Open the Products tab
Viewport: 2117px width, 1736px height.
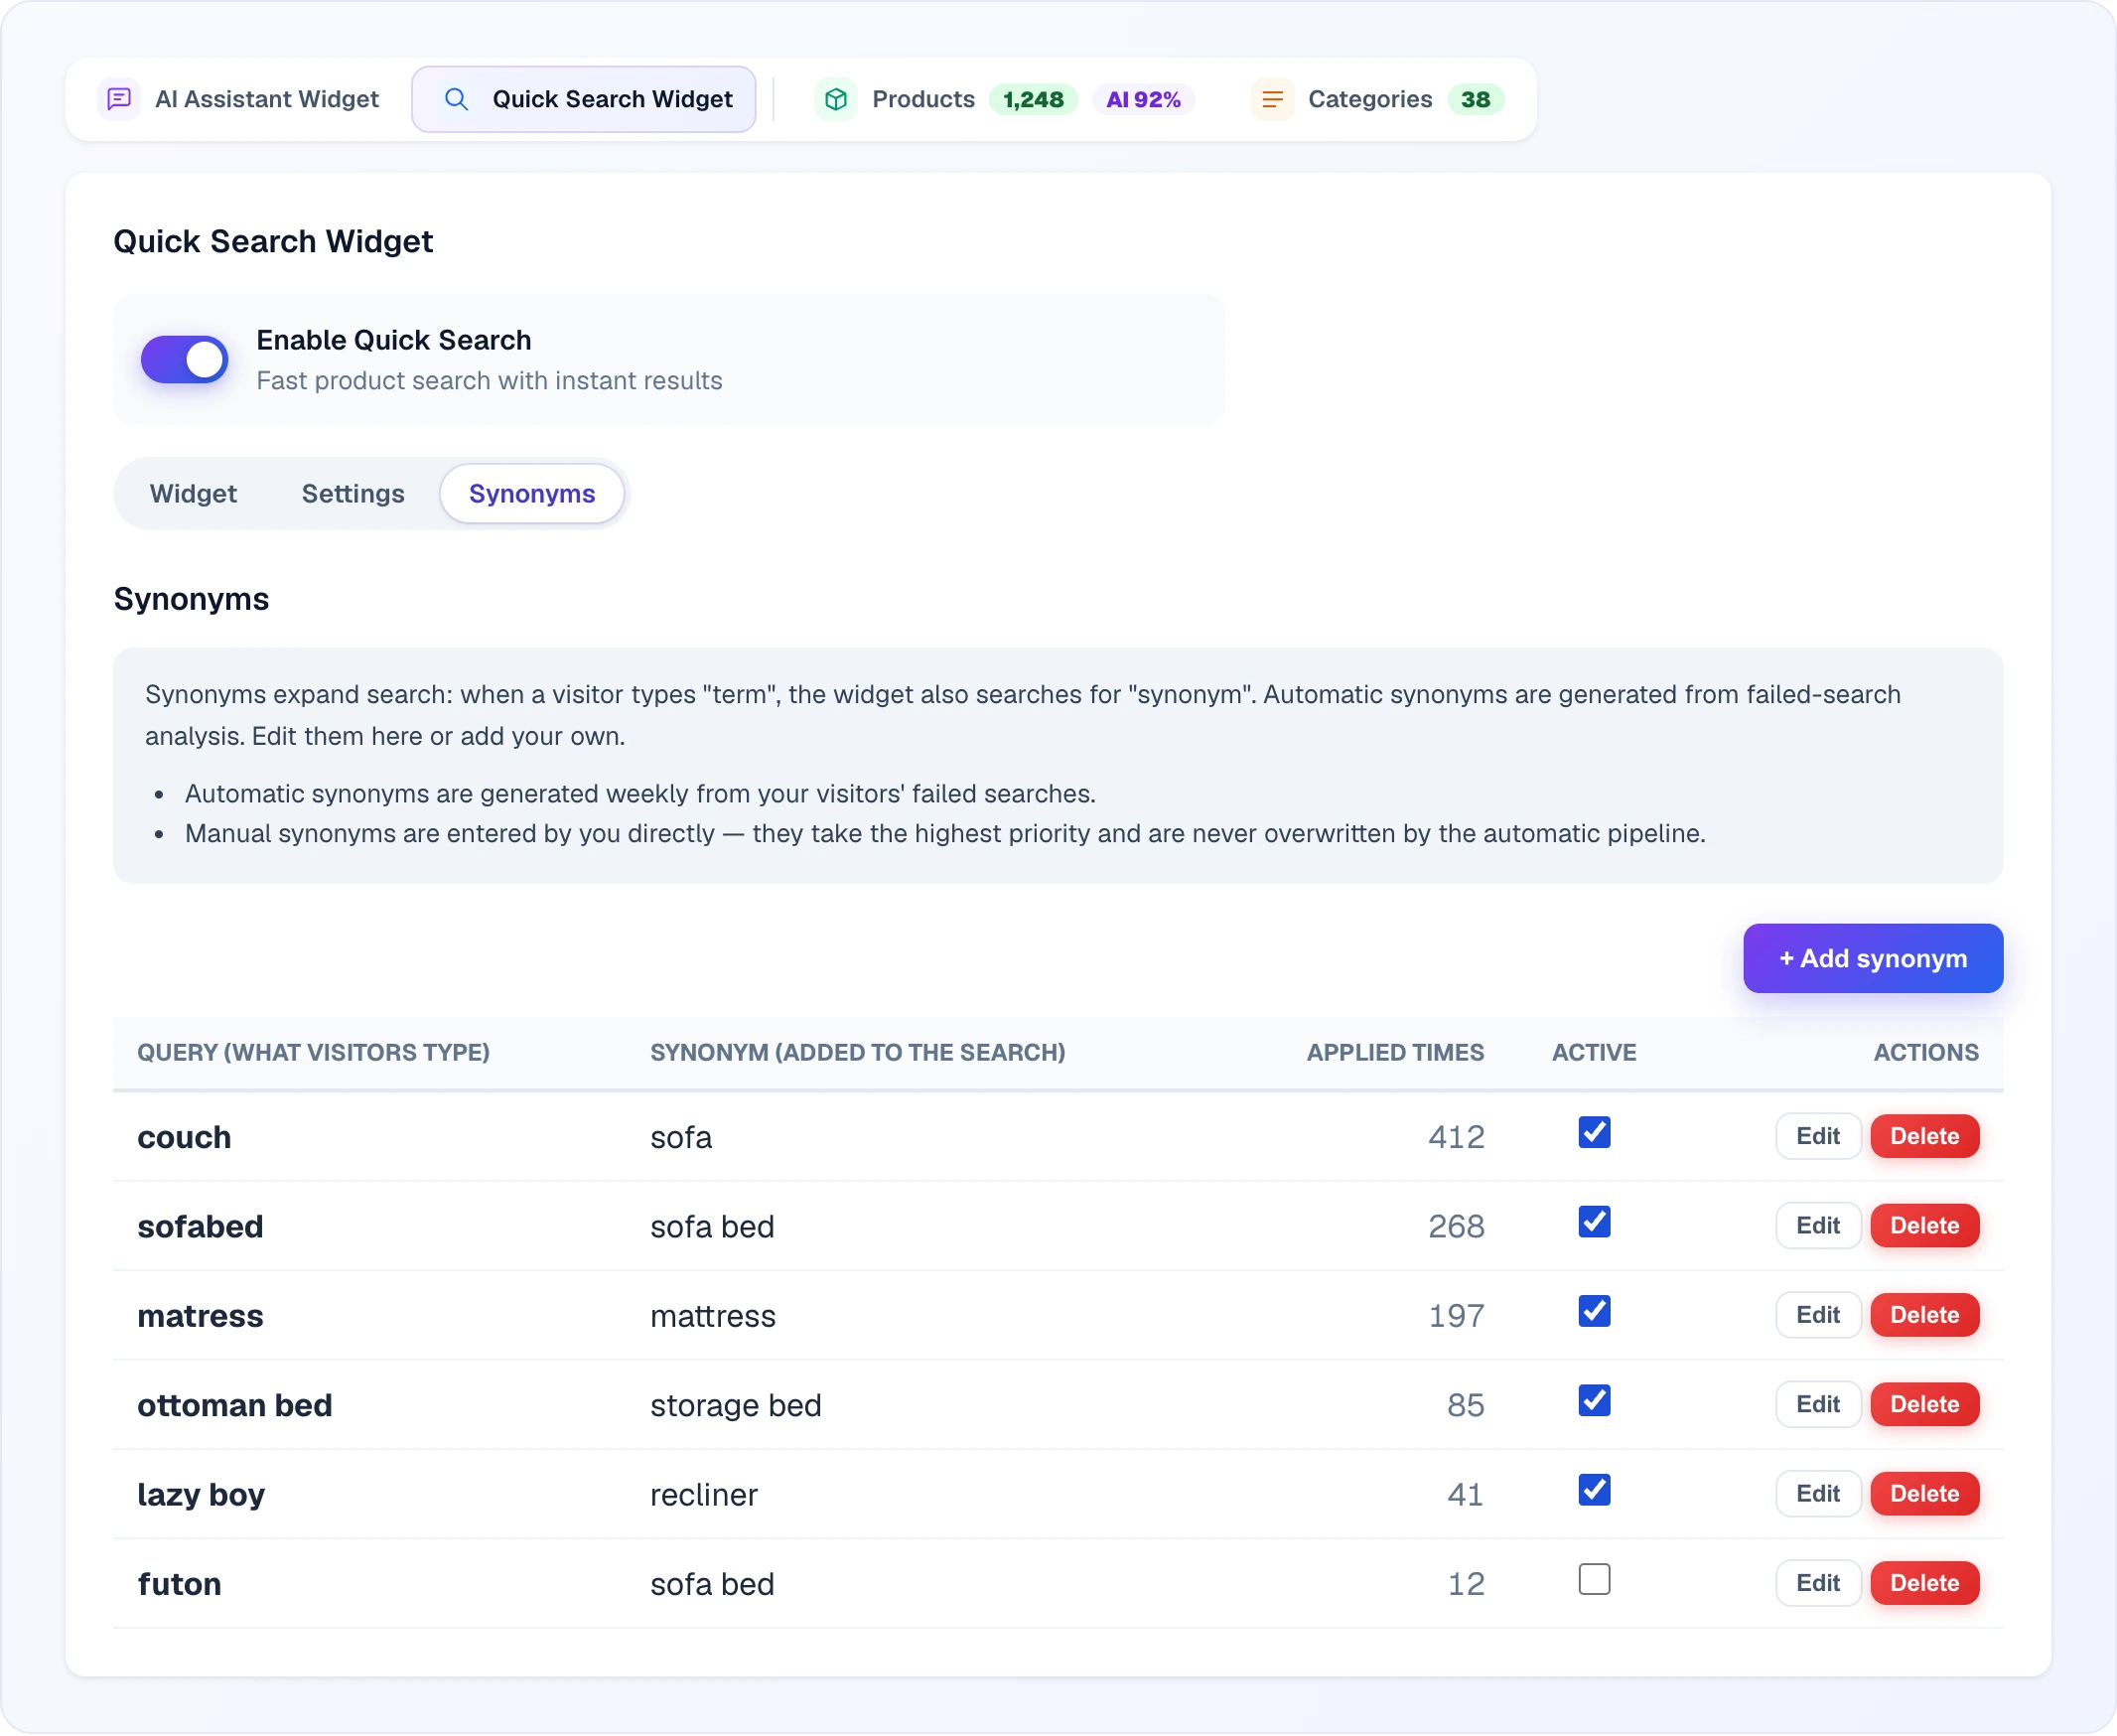click(1004, 99)
